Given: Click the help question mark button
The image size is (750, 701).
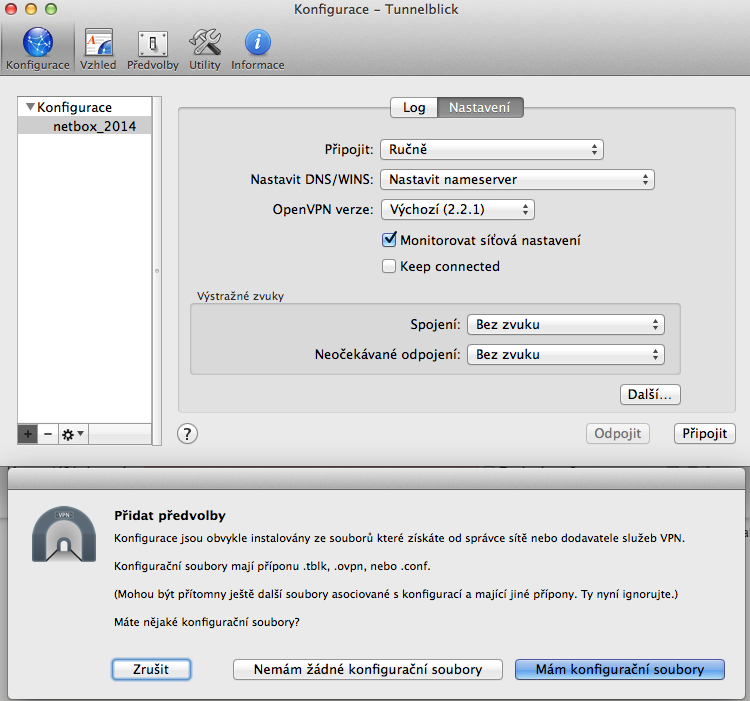Looking at the screenshot, I should pos(187,433).
